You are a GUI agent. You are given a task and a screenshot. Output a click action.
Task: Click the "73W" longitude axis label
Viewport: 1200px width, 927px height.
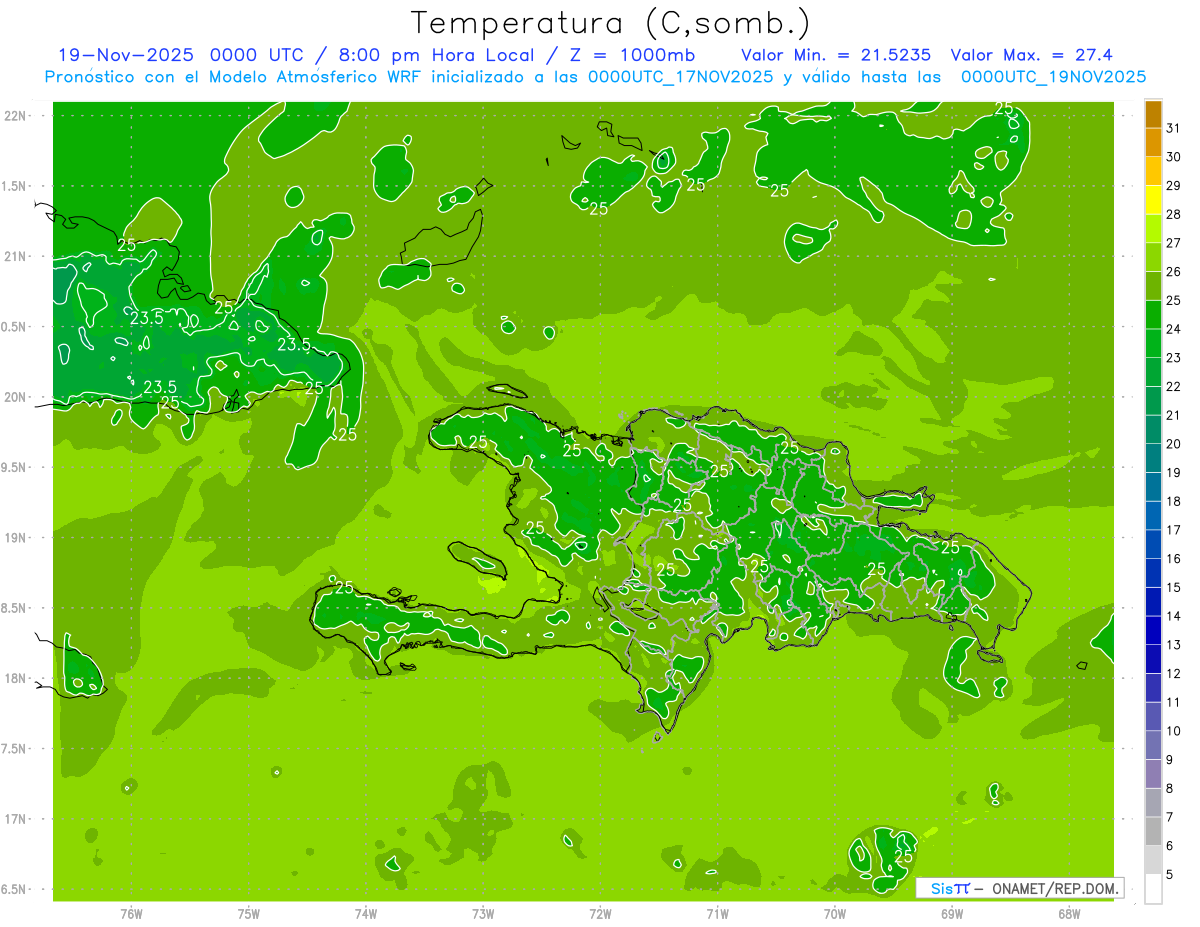(x=483, y=913)
